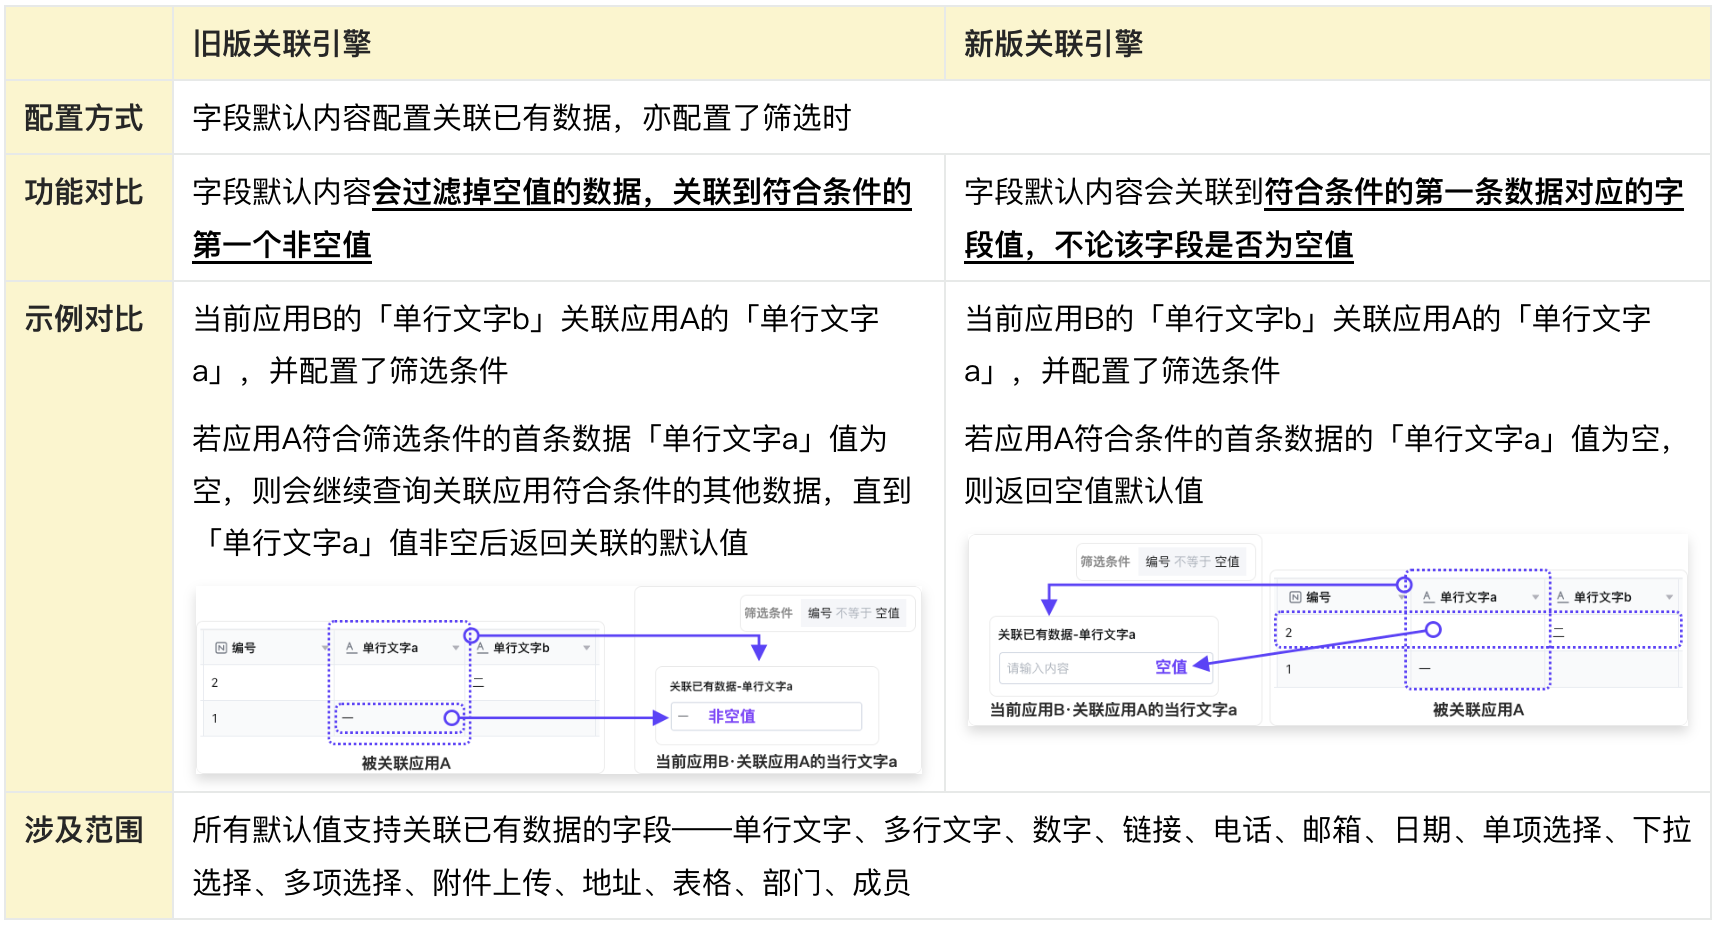Image resolution: width=1720 pixels, height=926 pixels.
Task: Click the 功能对比 row header
Action: 84,192
